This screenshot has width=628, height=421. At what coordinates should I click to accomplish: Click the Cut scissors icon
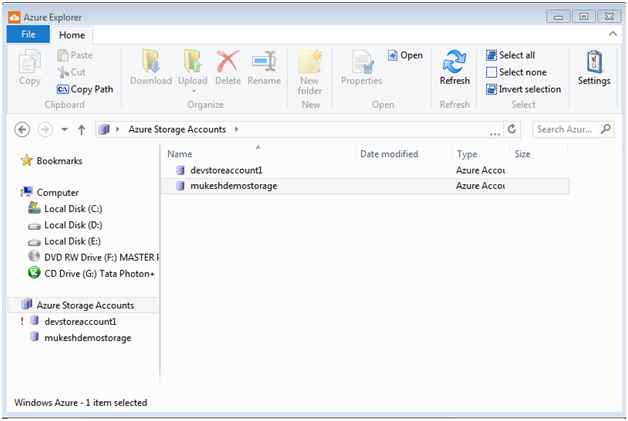coord(63,72)
